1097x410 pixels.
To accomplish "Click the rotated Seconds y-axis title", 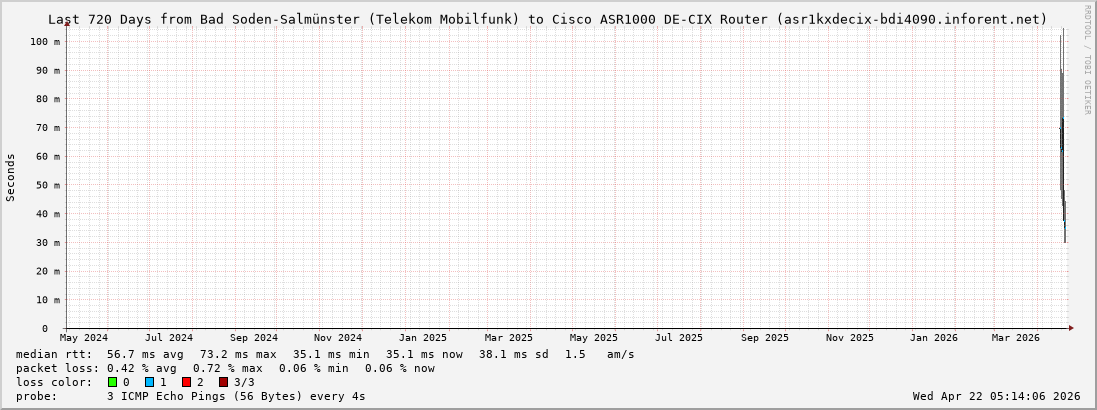I will coord(11,177).
